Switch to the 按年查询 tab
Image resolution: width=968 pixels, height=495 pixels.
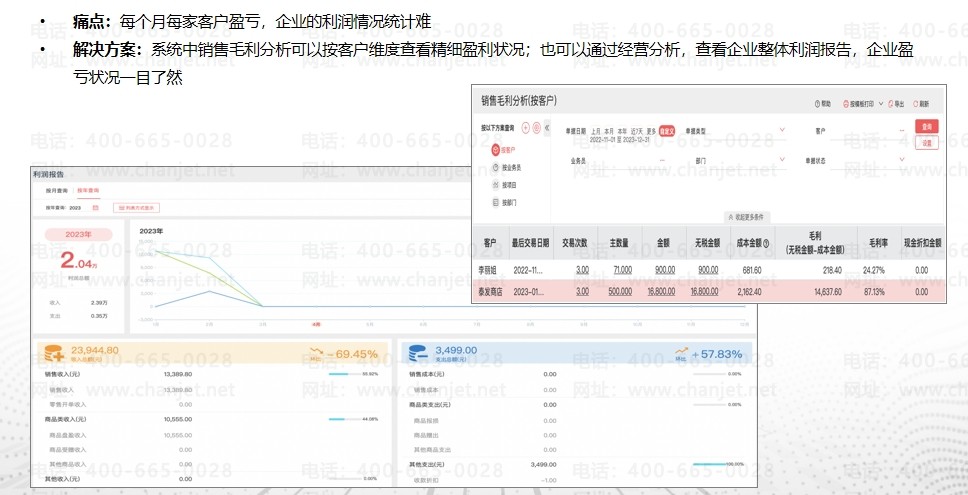click(87, 190)
